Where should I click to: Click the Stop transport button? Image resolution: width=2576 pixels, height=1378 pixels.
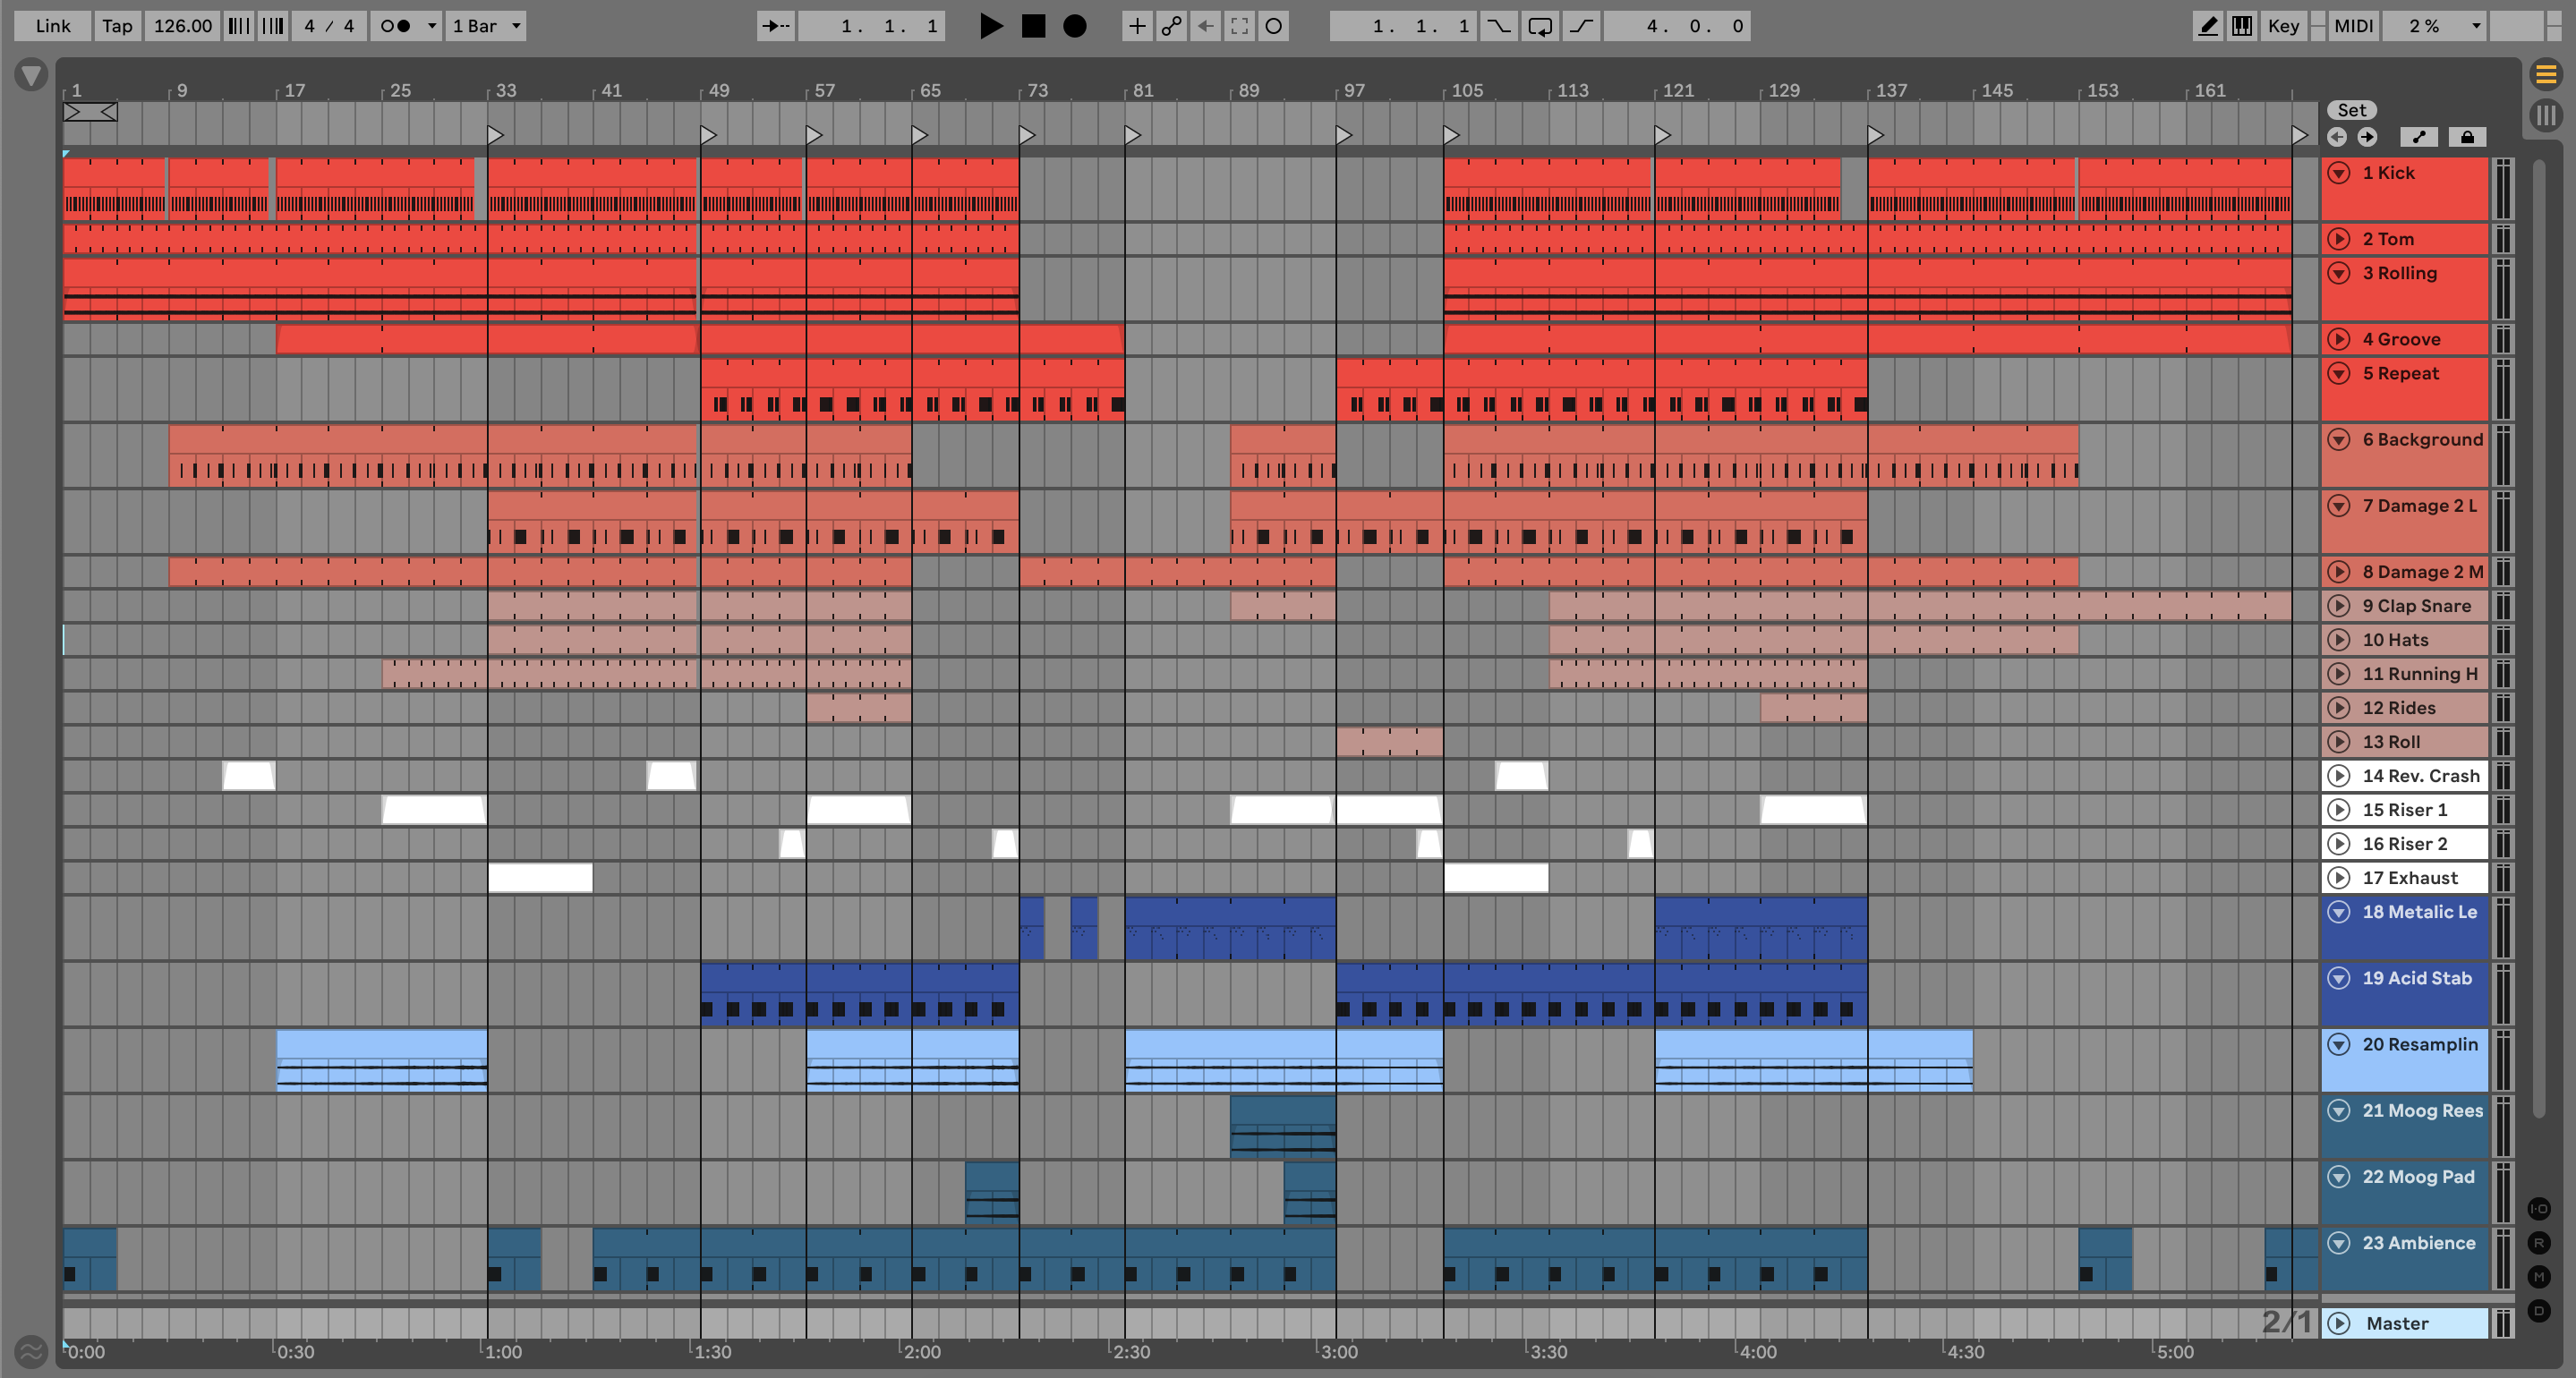(1033, 26)
